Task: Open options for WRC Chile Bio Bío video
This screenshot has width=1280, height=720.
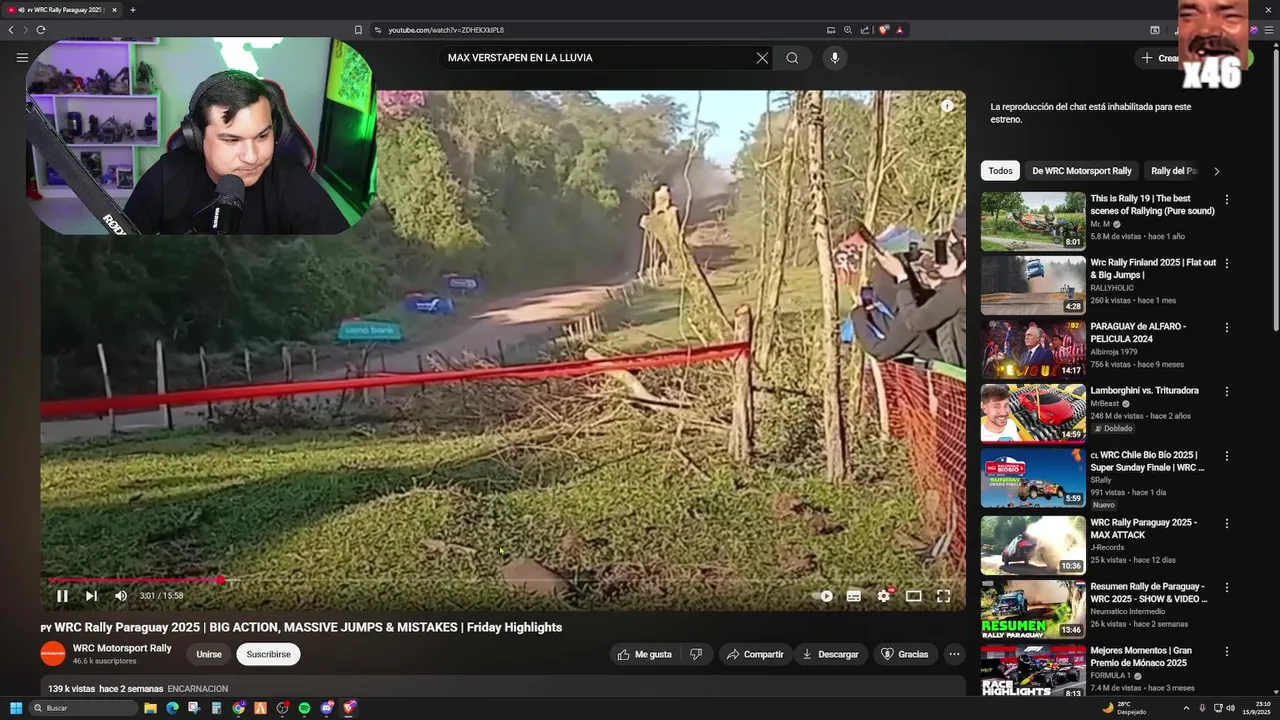Action: coord(1227,455)
